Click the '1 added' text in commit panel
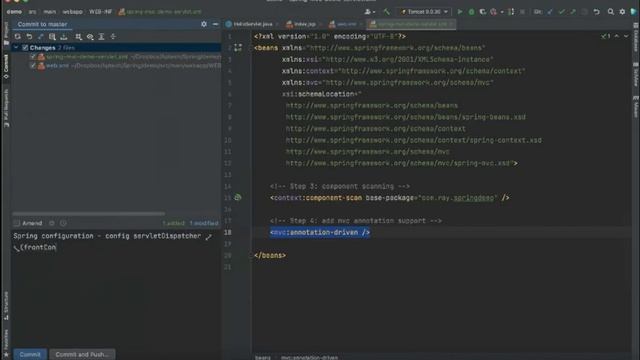 click(173, 223)
